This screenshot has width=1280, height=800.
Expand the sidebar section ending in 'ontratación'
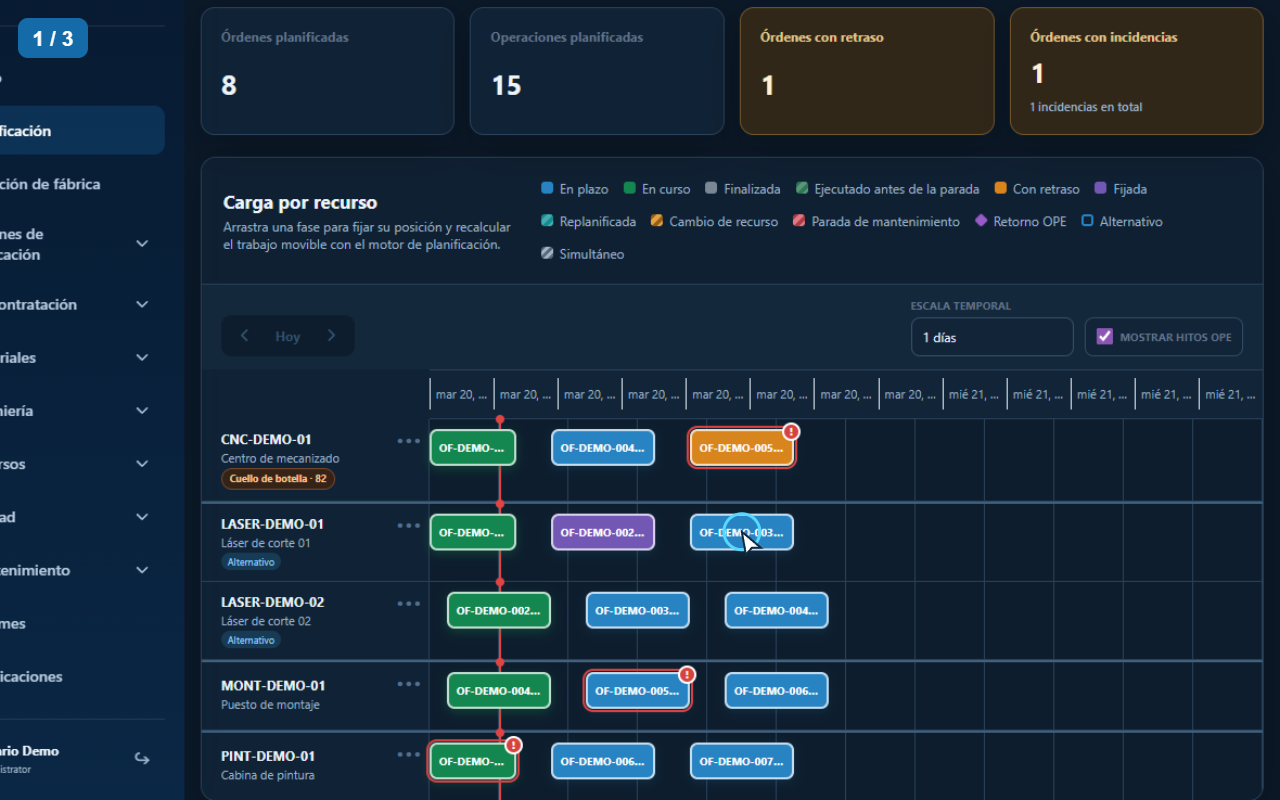pyautogui.click(x=142, y=305)
